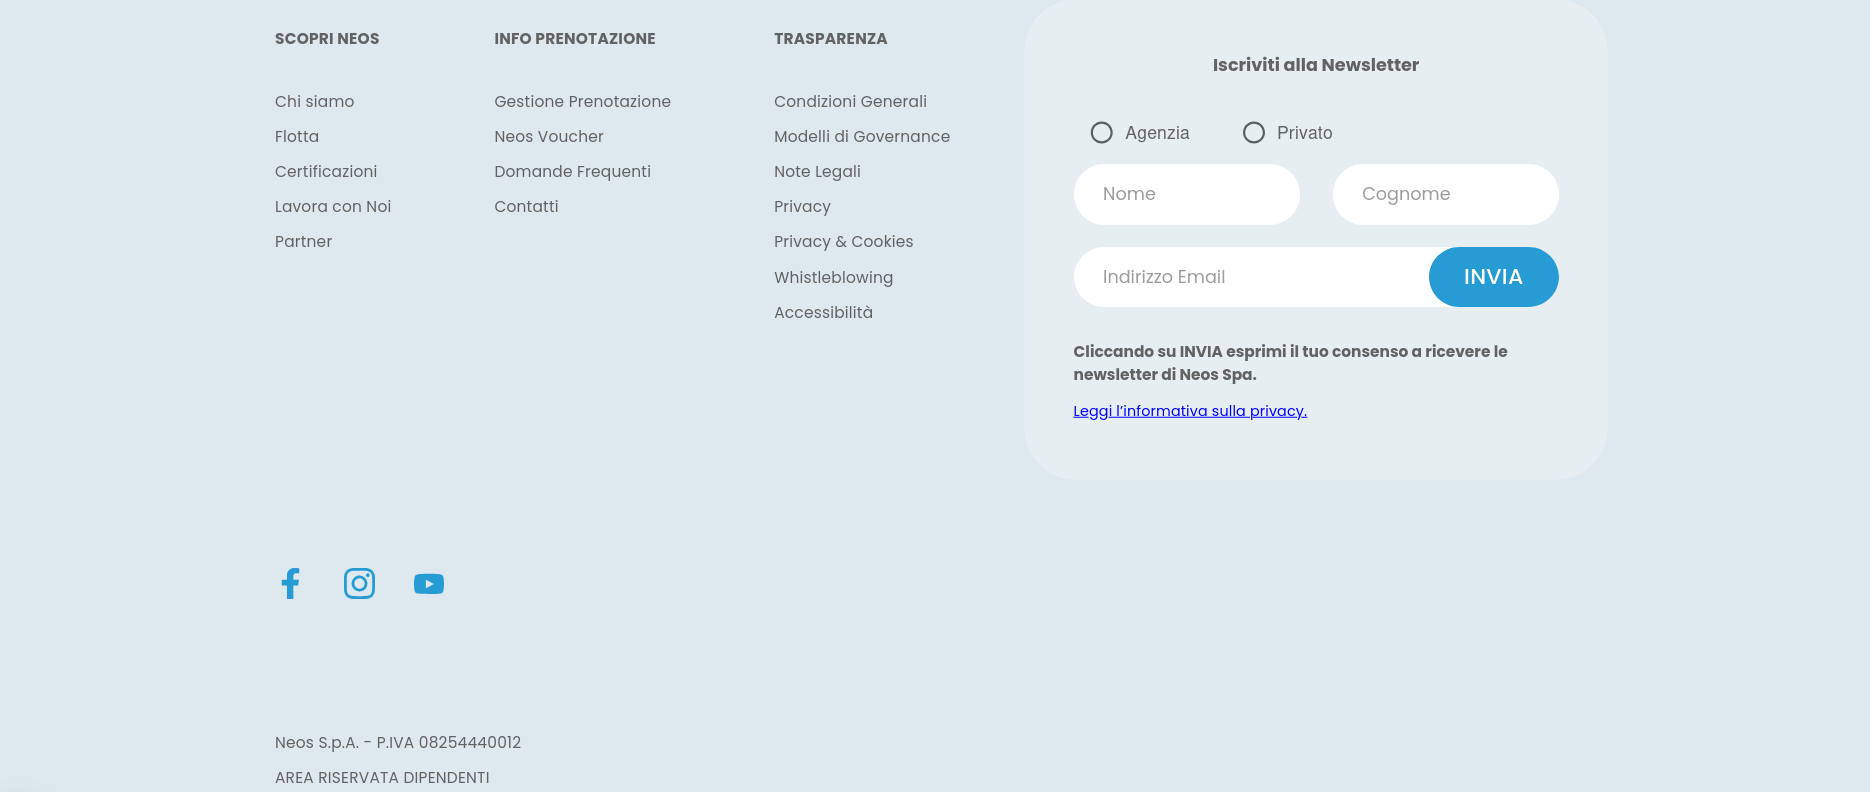The image size is (1870, 792).
Task: Open the privacy informativa link
Action: (x=1189, y=411)
